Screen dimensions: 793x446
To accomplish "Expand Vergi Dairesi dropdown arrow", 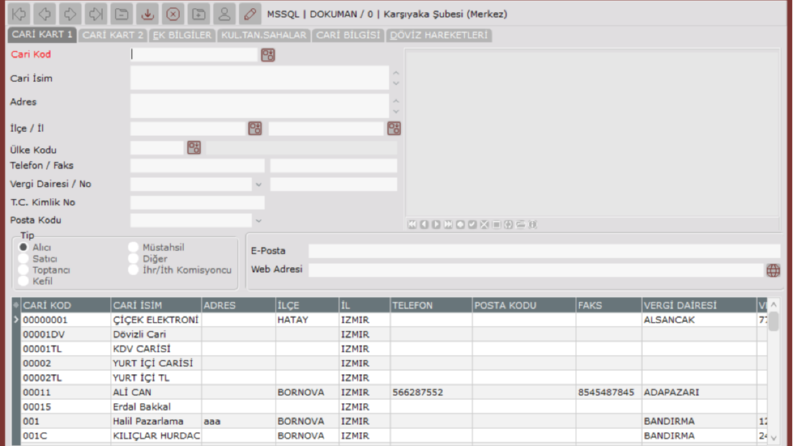I will (258, 185).
